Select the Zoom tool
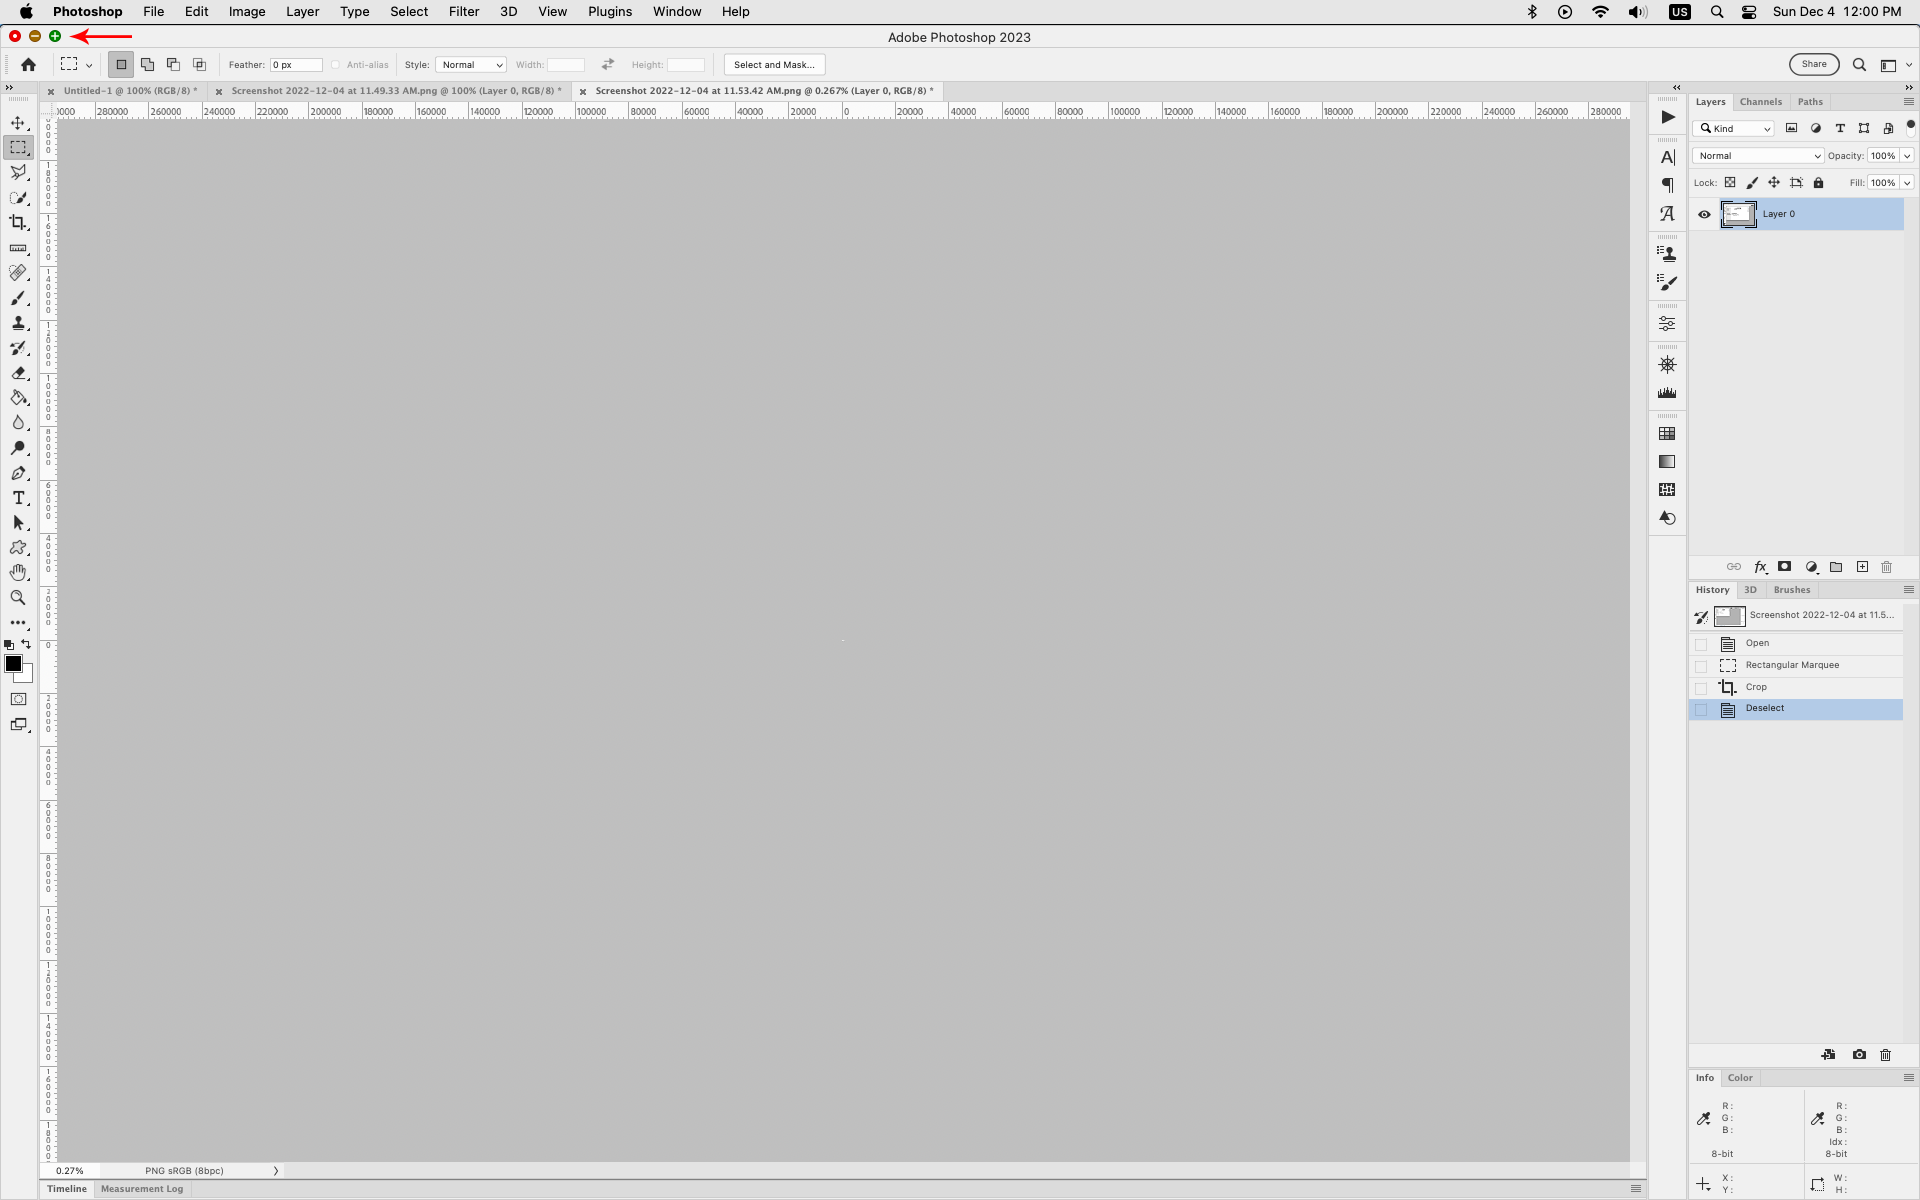 [19, 597]
